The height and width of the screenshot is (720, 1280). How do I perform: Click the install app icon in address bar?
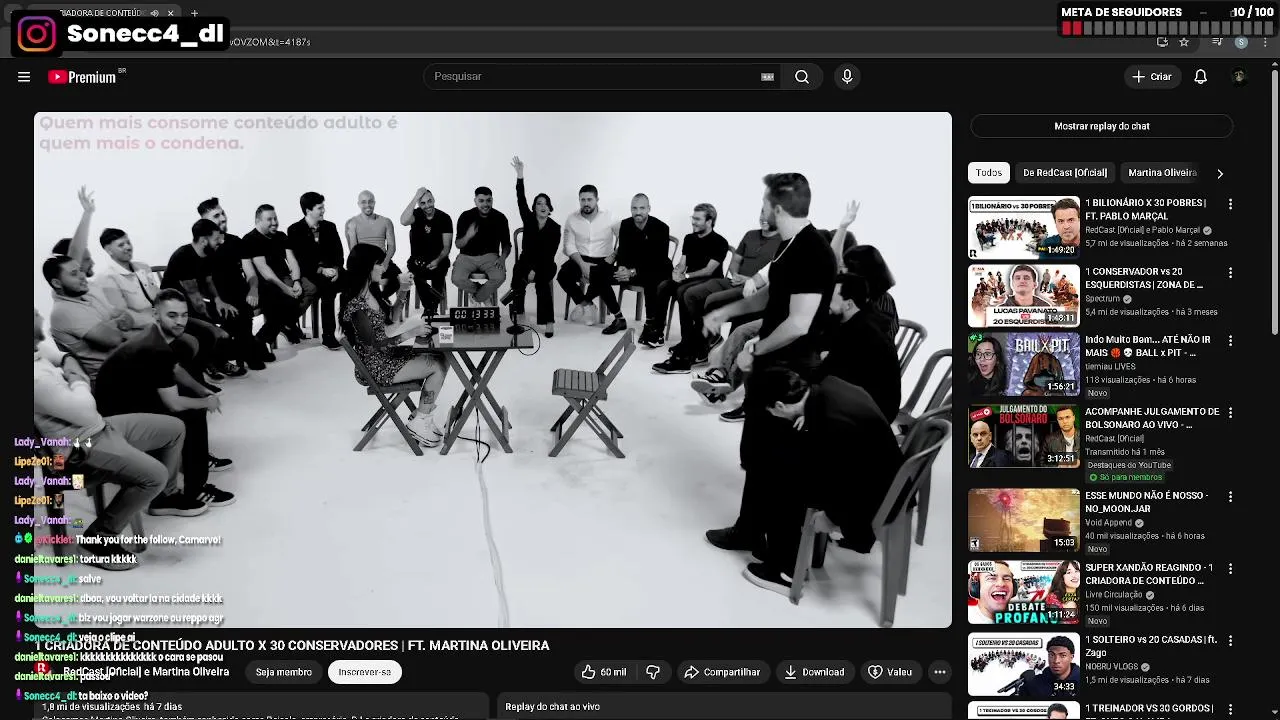tap(1162, 42)
